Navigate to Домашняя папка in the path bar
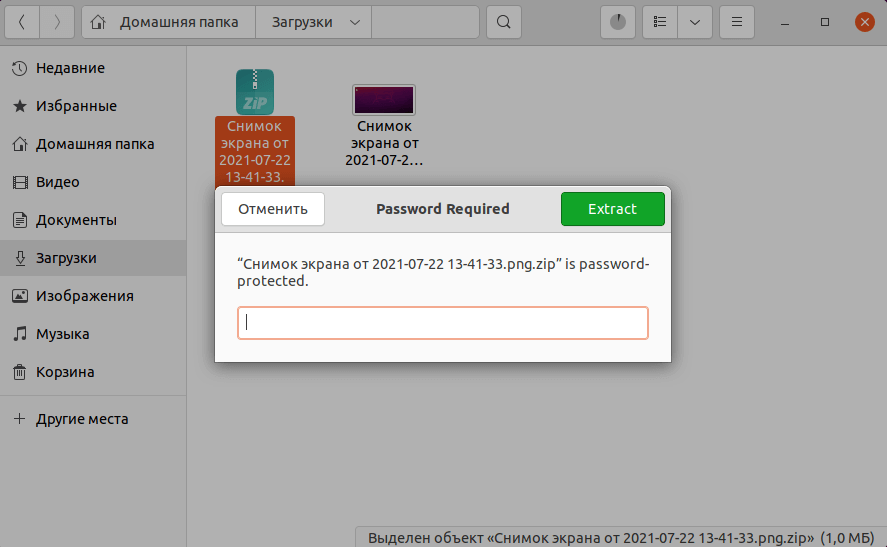This screenshot has width=887, height=547. click(x=169, y=22)
